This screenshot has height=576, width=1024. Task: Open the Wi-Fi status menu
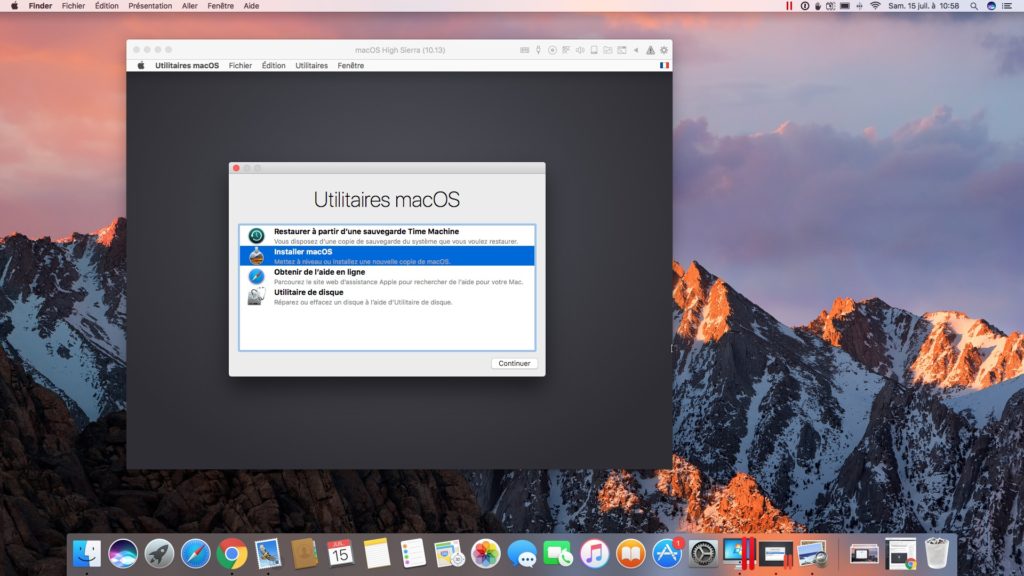[875, 6]
